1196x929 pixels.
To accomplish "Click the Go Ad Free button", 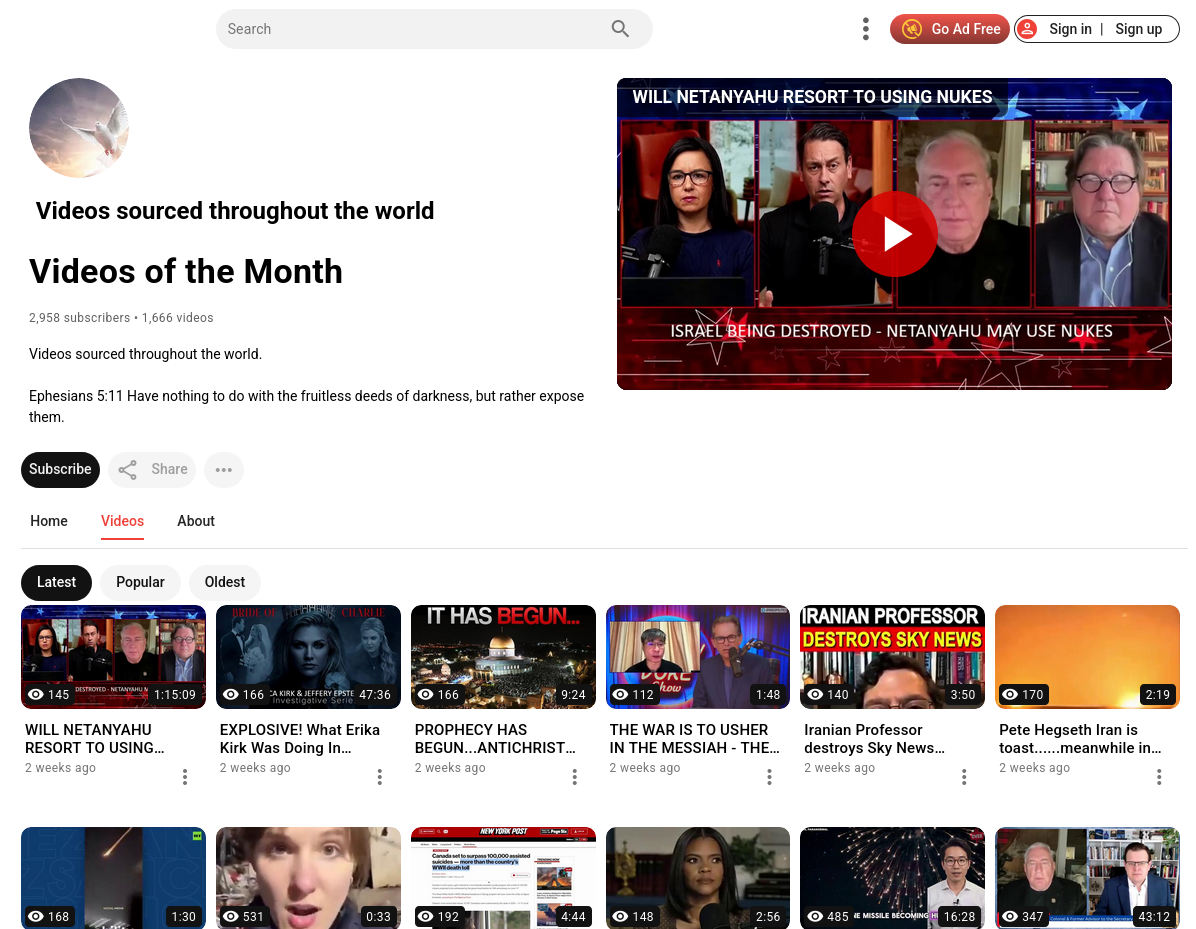I will tap(949, 29).
